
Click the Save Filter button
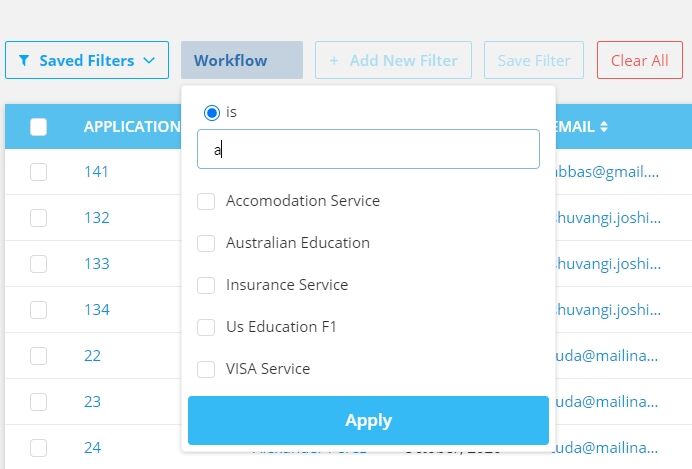click(534, 60)
